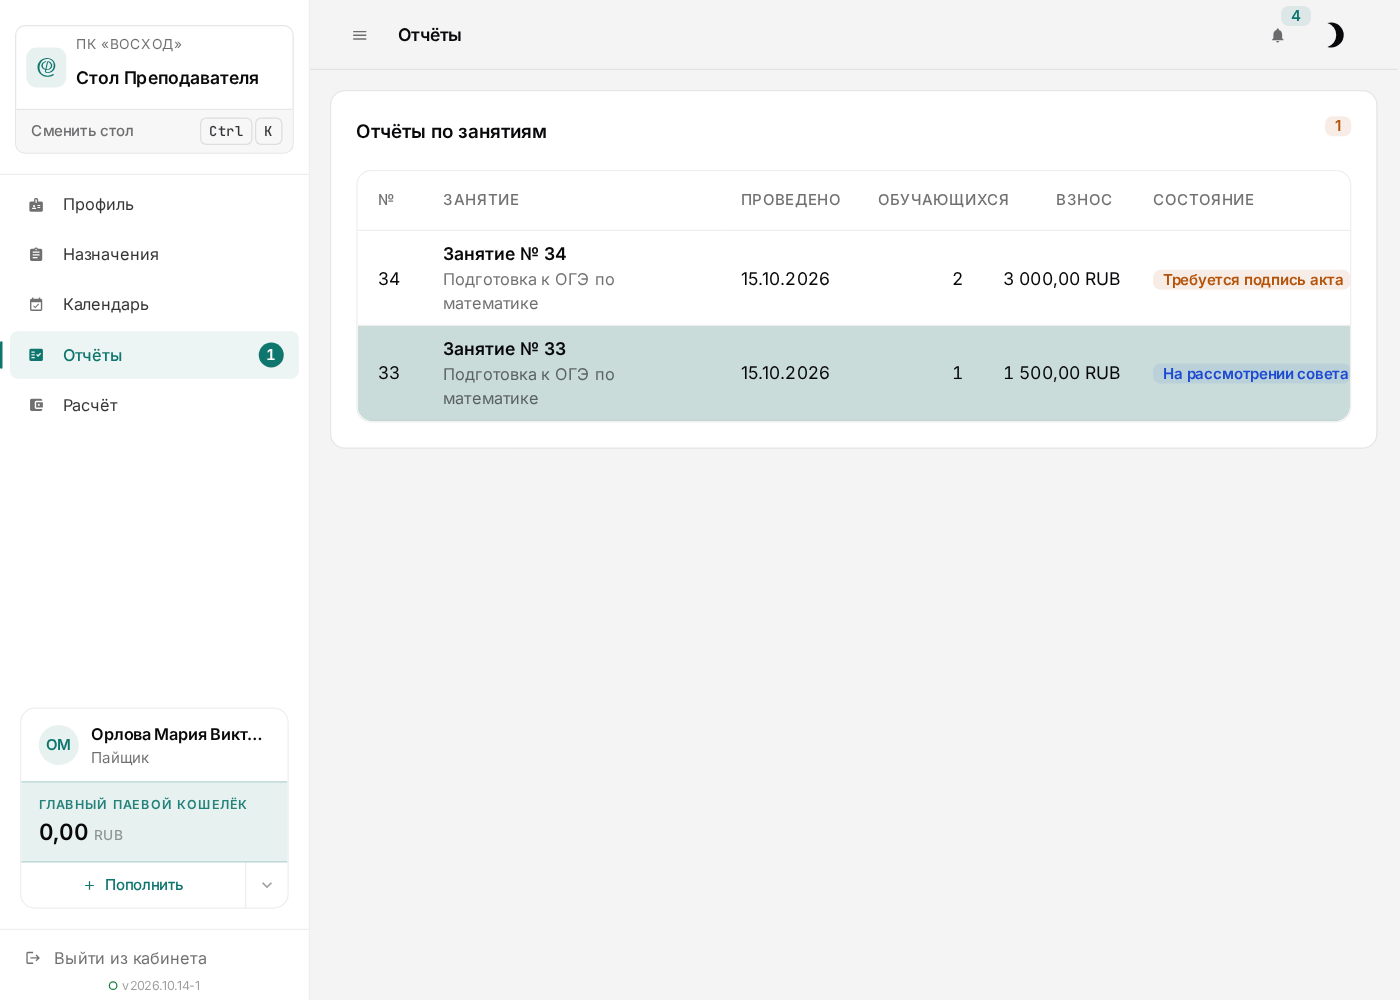
Task: Click the Отчёты sidebar badge 1
Action: coord(271,355)
